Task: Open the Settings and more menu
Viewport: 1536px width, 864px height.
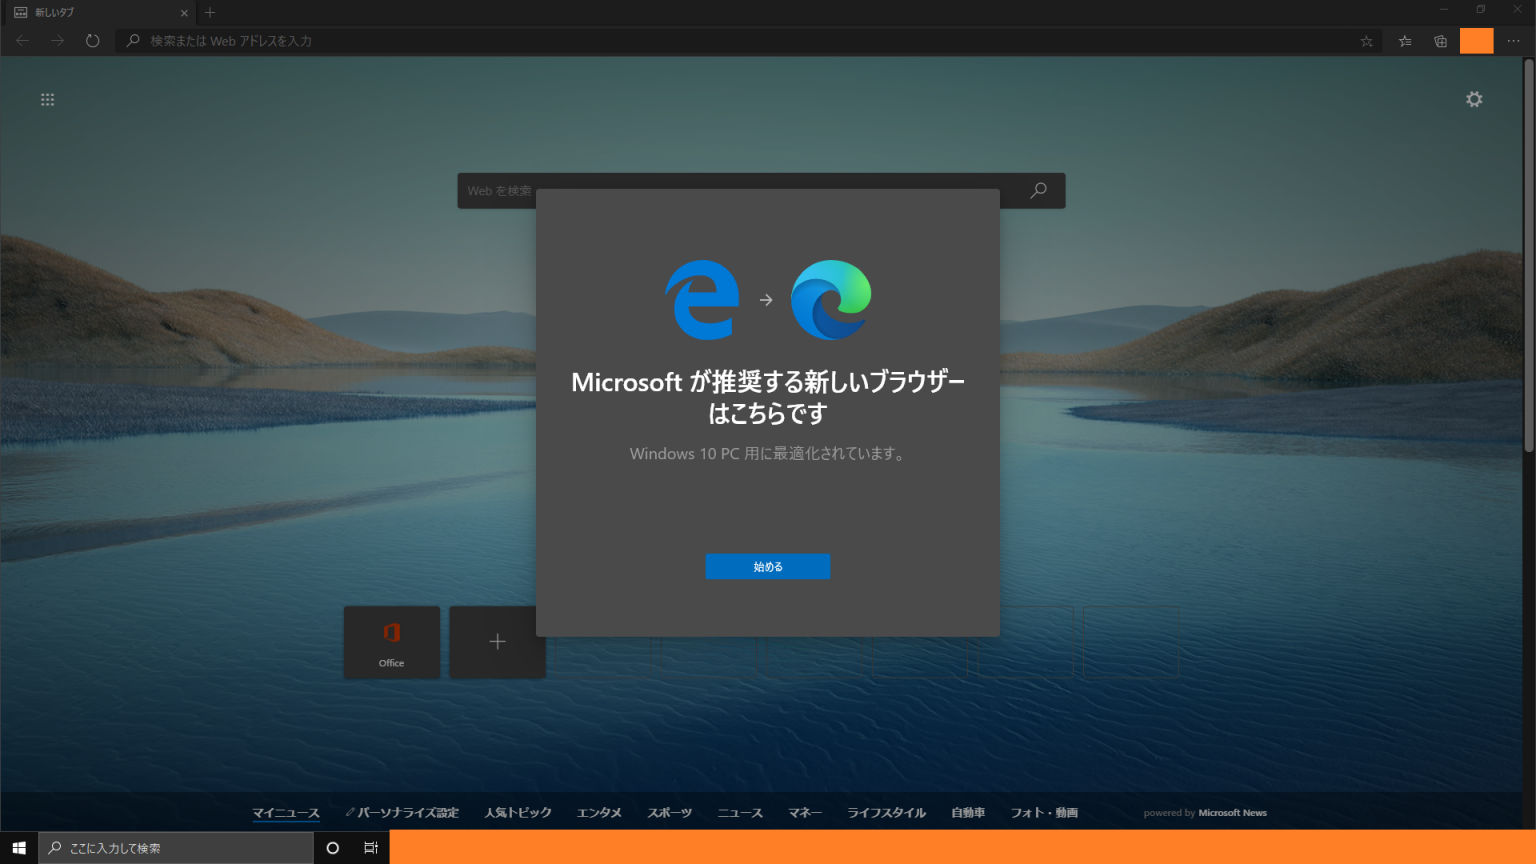Action: [x=1513, y=41]
